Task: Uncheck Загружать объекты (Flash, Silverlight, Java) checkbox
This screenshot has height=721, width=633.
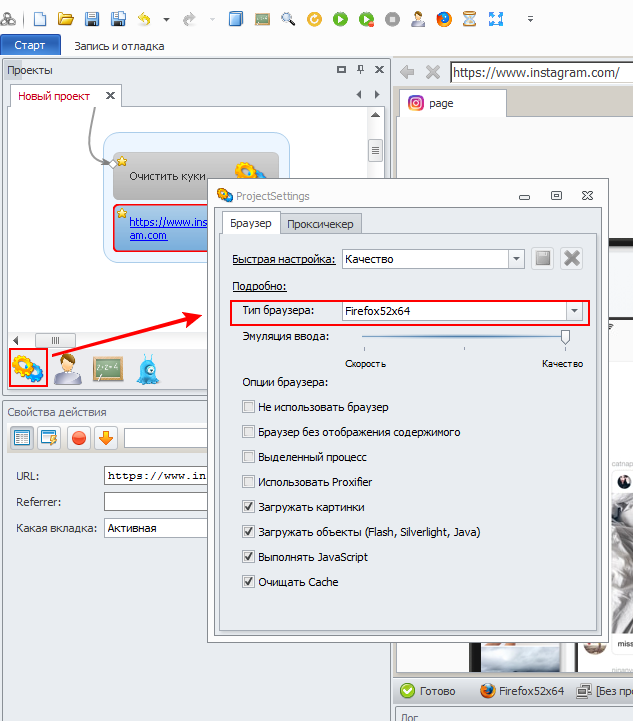Action: point(248,532)
